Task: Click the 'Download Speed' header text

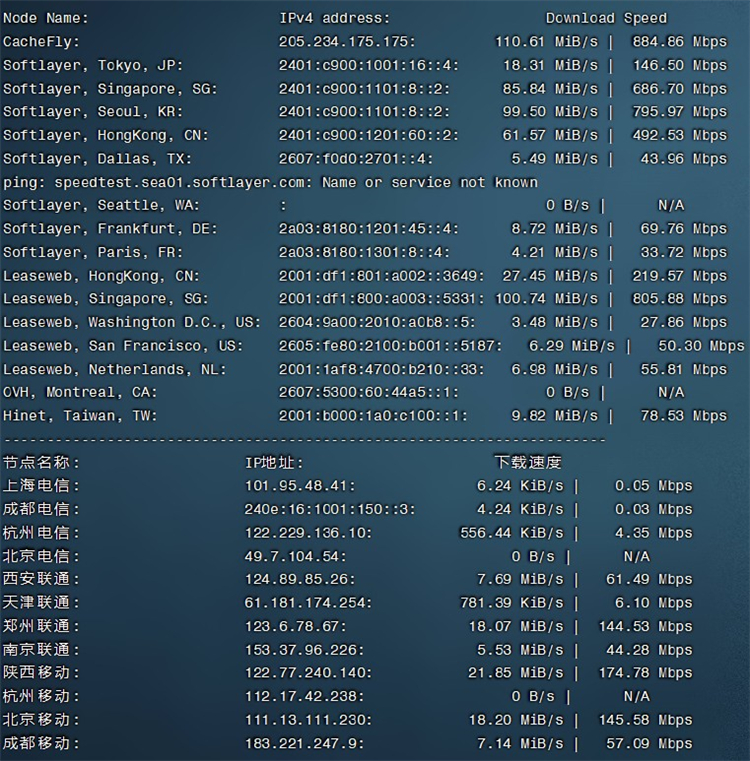Action: [x=606, y=18]
